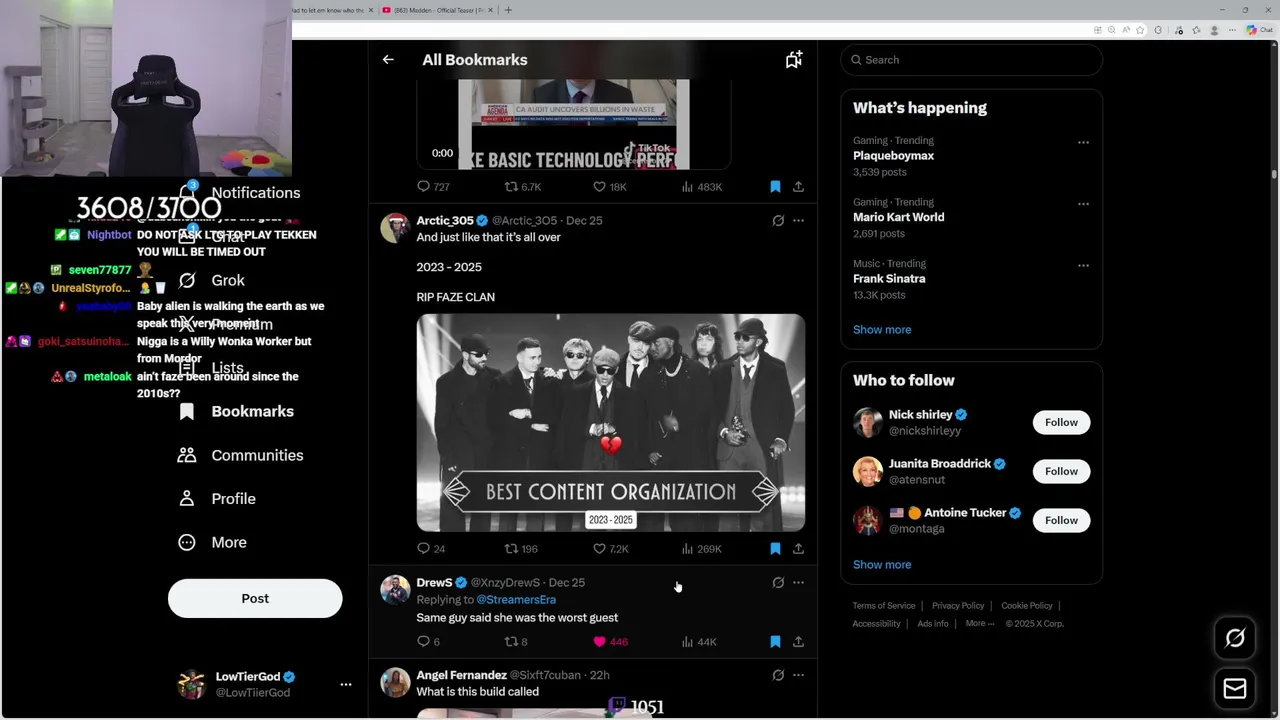Repost the top post with 6.7K reposts
Viewport: 1280px width, 720px height.
coord(522,187)
